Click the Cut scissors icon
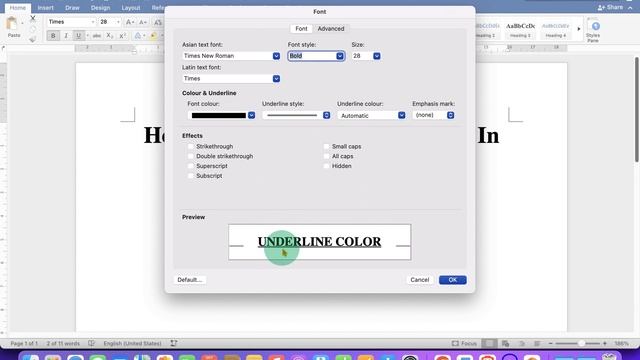640x360 pixels. [x=33, y=18]
